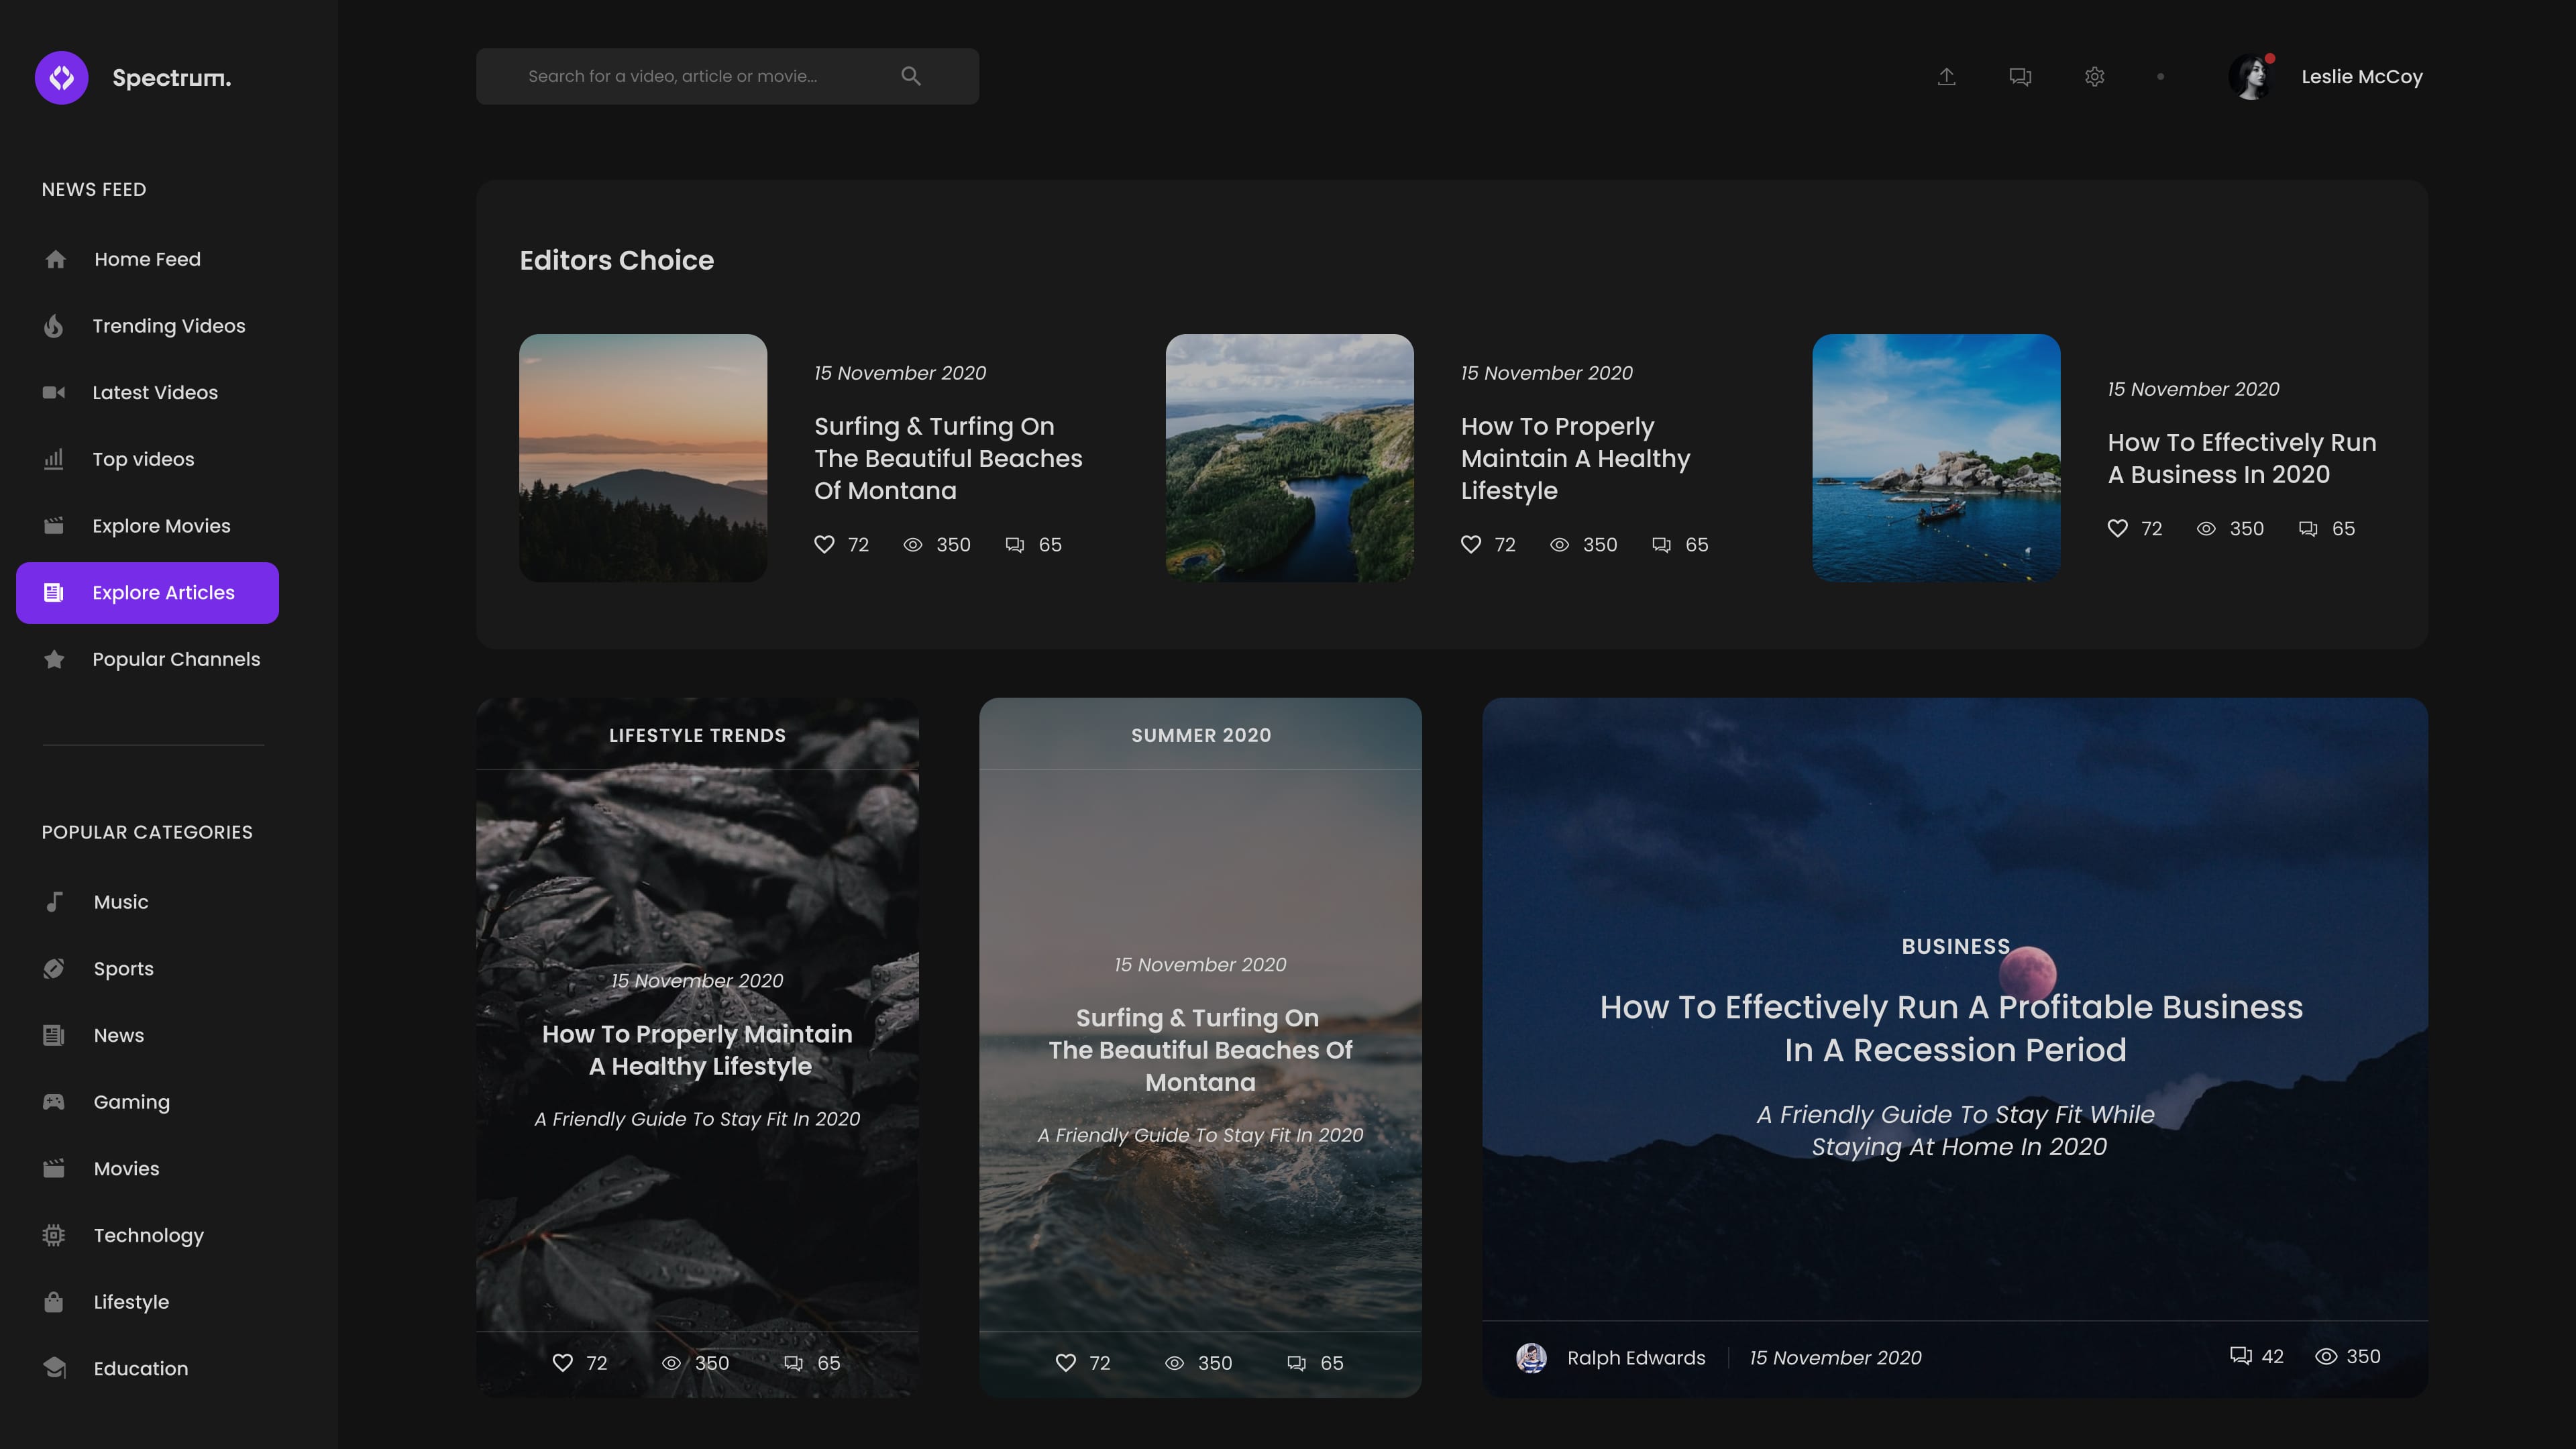Open rocky island sea thumbnail

coord(1936,458)
